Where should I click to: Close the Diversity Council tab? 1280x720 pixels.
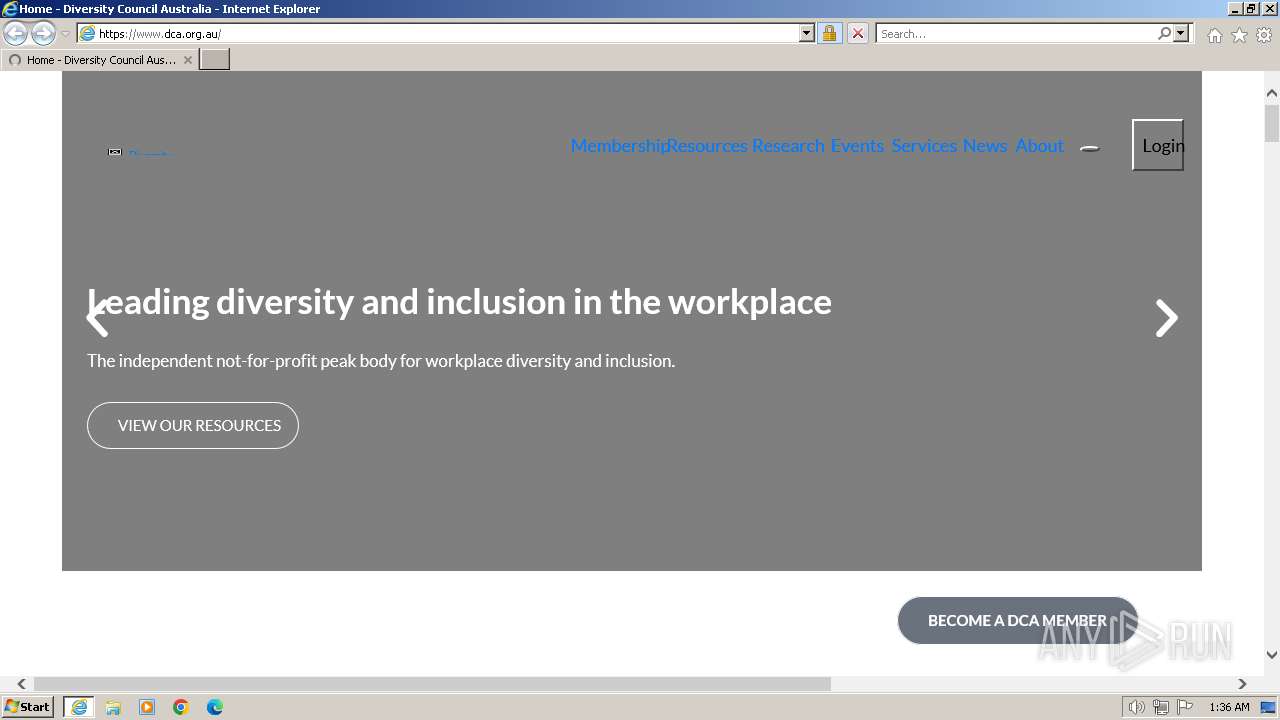click(x=188, y=60)
